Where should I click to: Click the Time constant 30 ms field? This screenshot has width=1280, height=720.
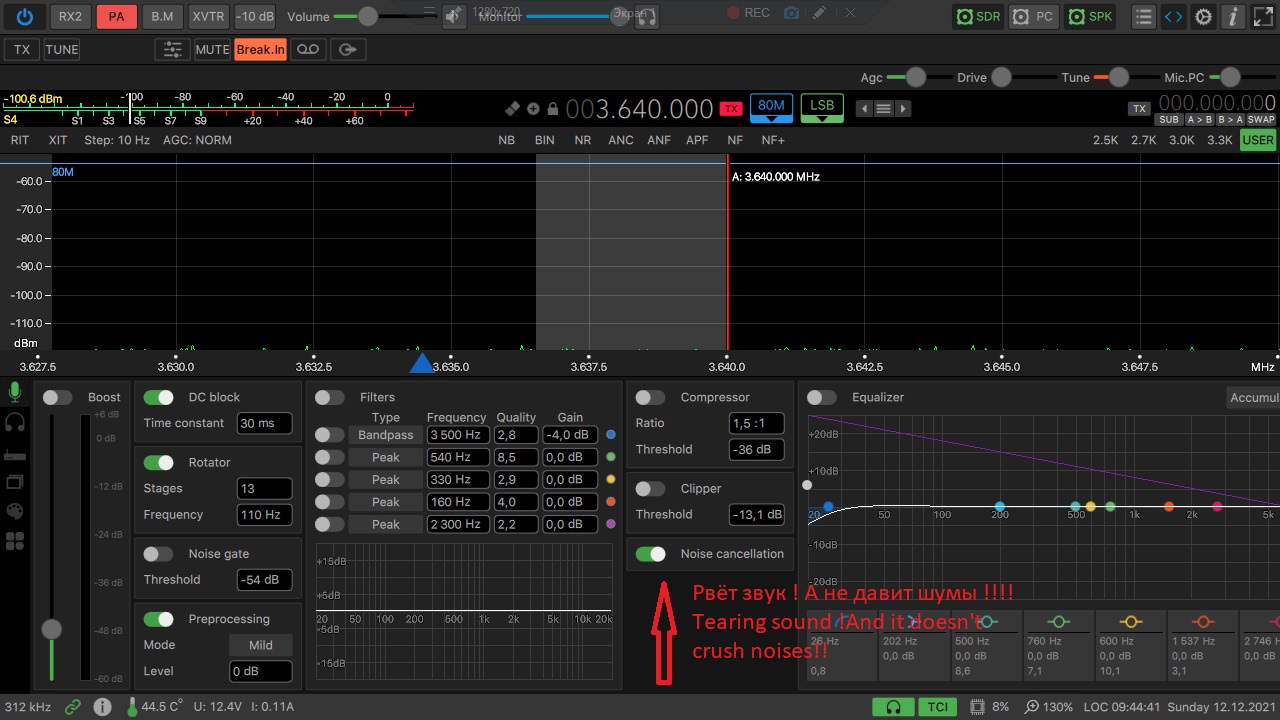(265, 423)
